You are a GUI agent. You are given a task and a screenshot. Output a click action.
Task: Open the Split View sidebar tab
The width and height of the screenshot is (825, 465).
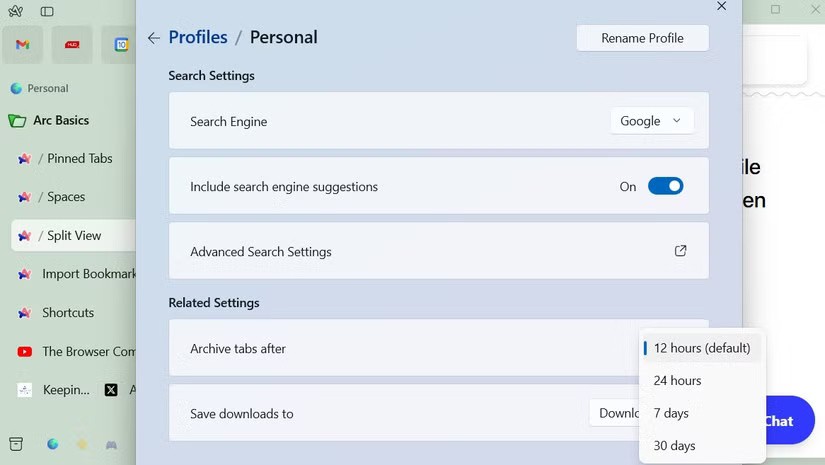72,235
